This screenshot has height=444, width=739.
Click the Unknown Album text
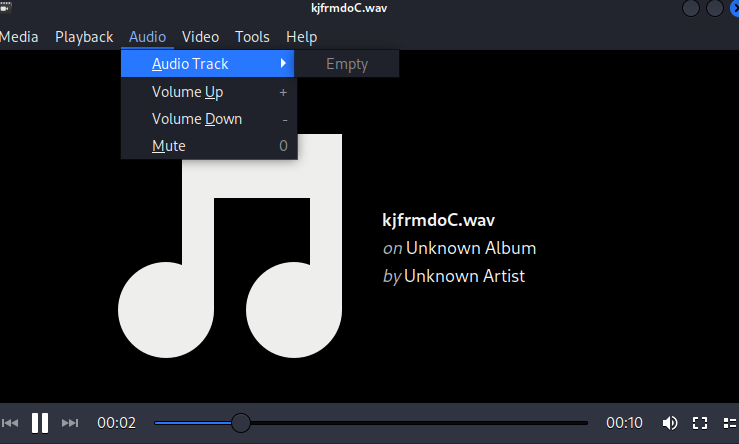pyautogui.click(x=471, y=248)
